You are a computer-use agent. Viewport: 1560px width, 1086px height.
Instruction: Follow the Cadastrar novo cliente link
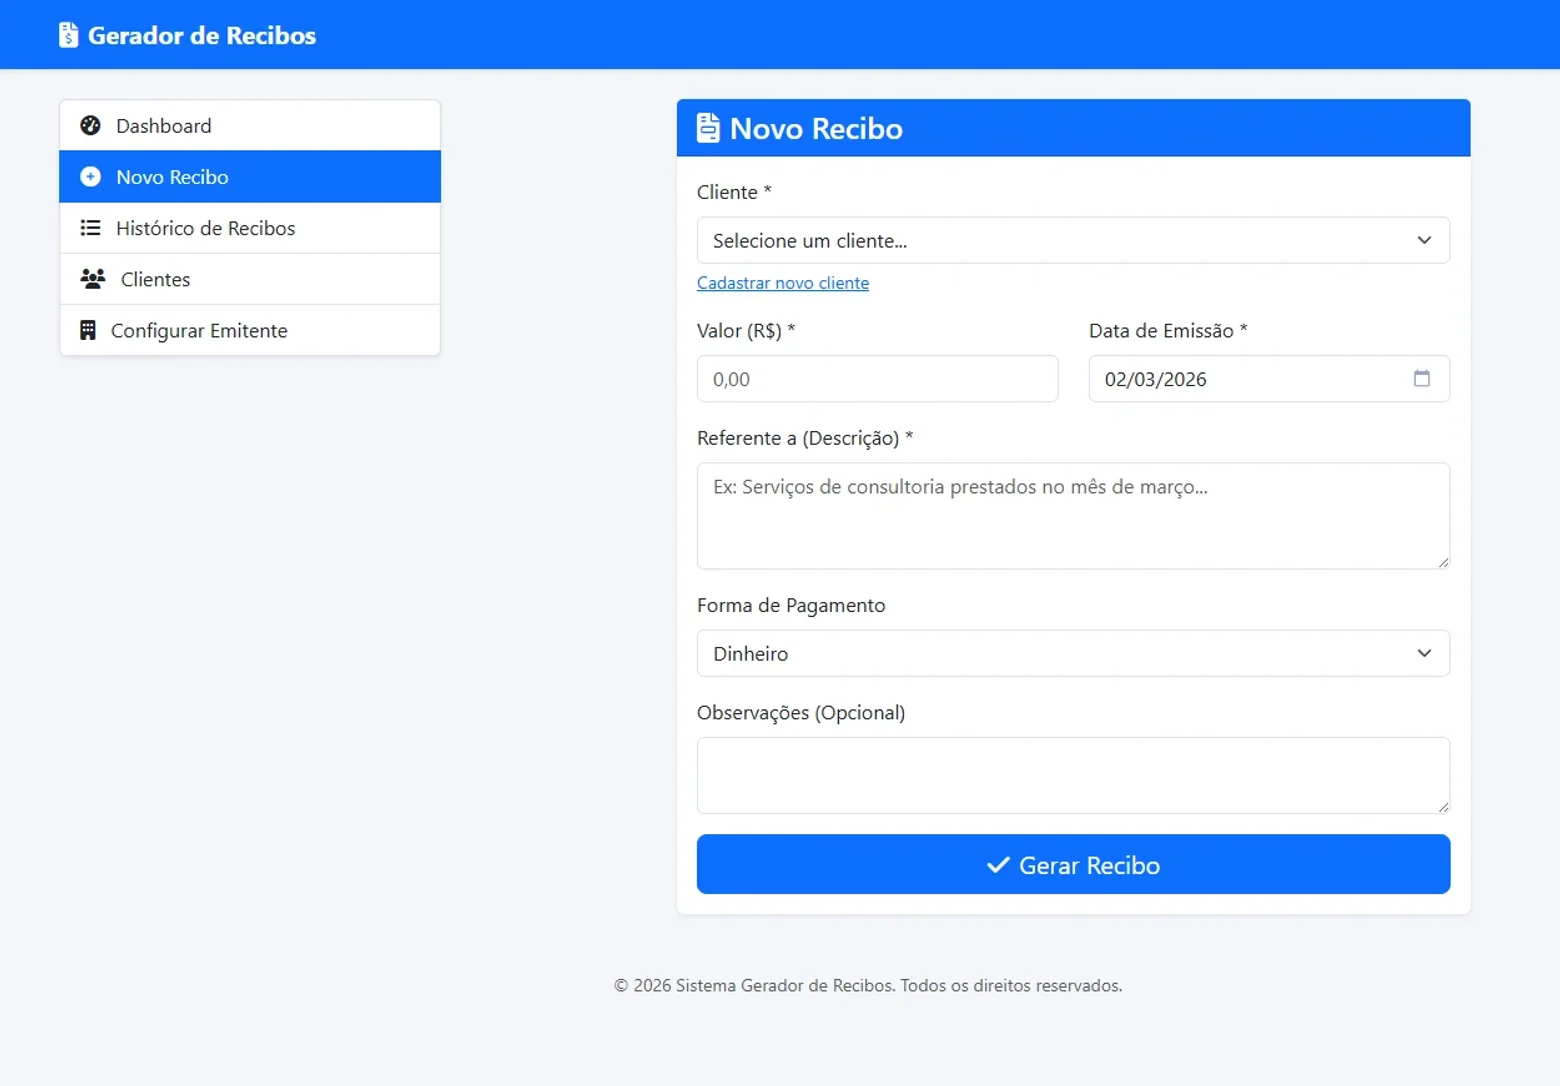point(783,283)
